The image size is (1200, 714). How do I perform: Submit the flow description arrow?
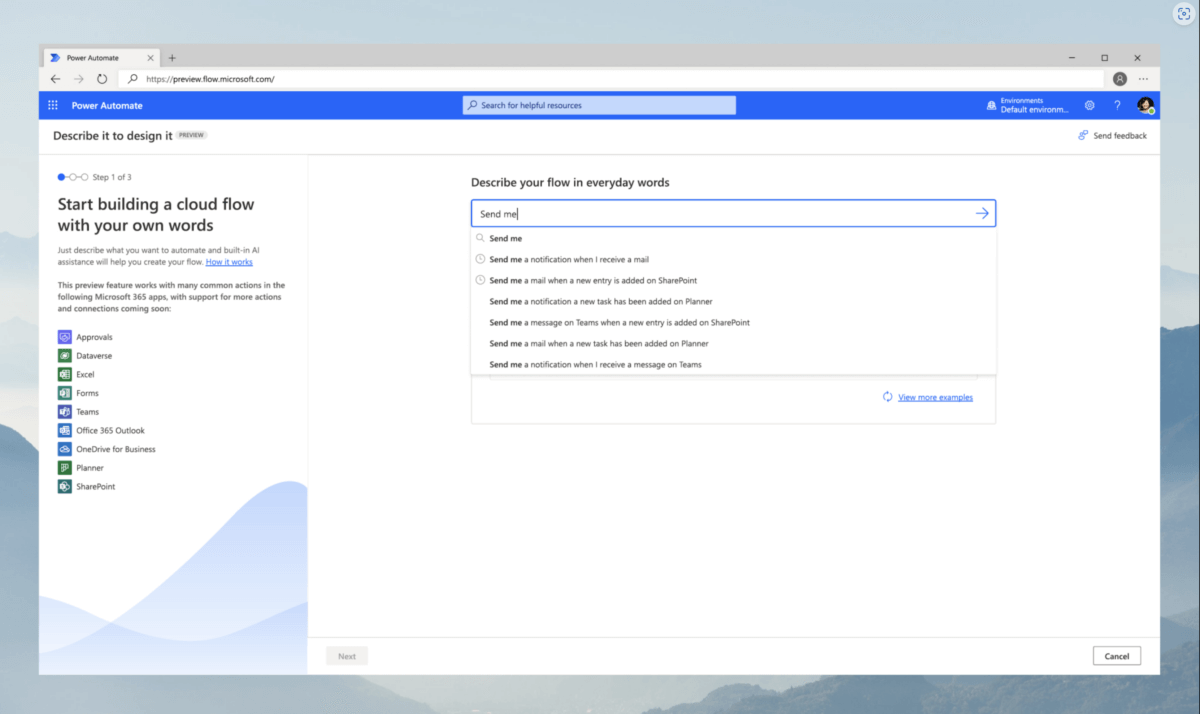click(982, 213)
